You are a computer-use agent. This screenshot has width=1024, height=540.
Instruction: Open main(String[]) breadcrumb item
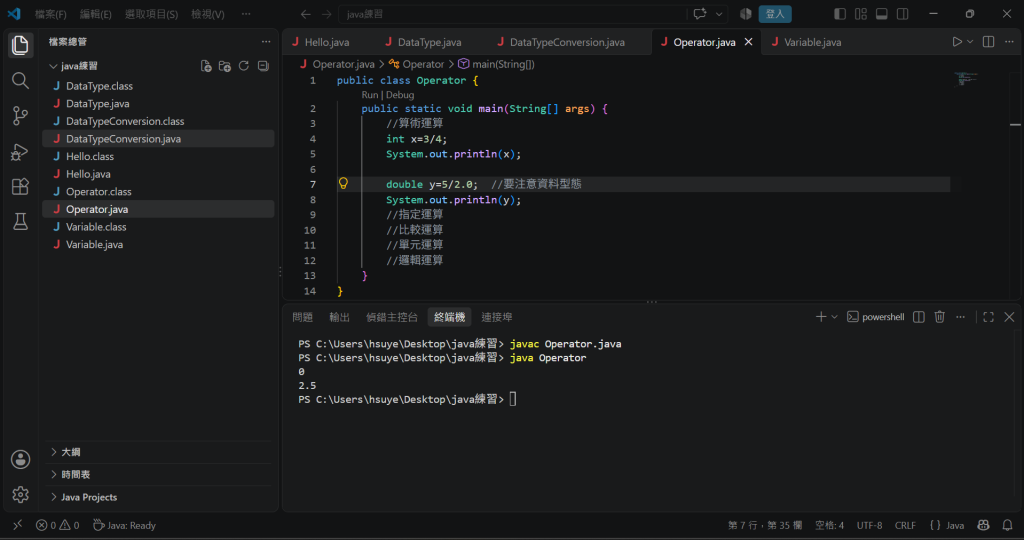click(496, 64)
